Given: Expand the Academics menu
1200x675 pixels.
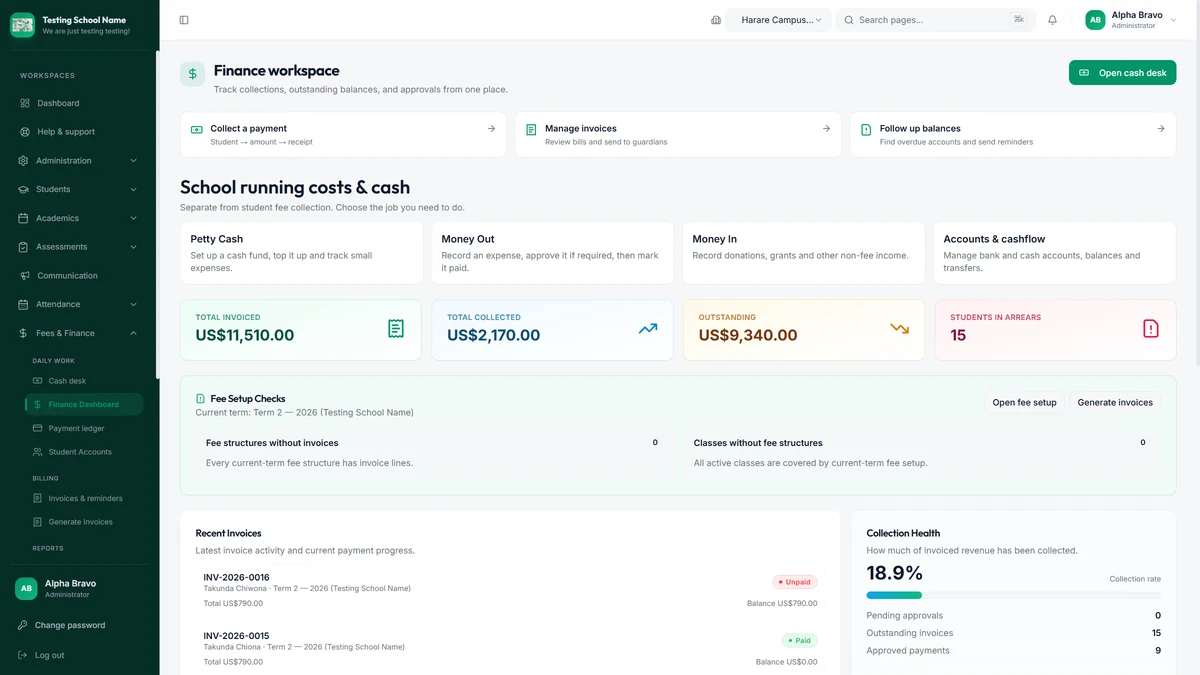Looking at the screenshot, I should 80,218.
